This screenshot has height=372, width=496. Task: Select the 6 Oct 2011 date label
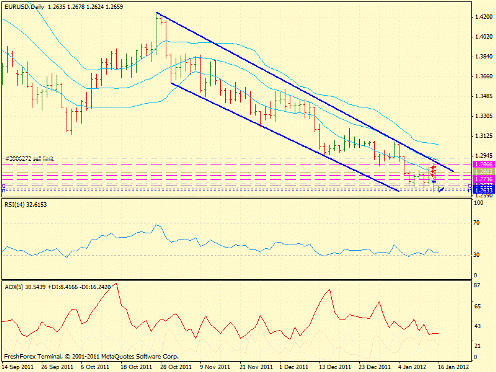click(96, 367)
